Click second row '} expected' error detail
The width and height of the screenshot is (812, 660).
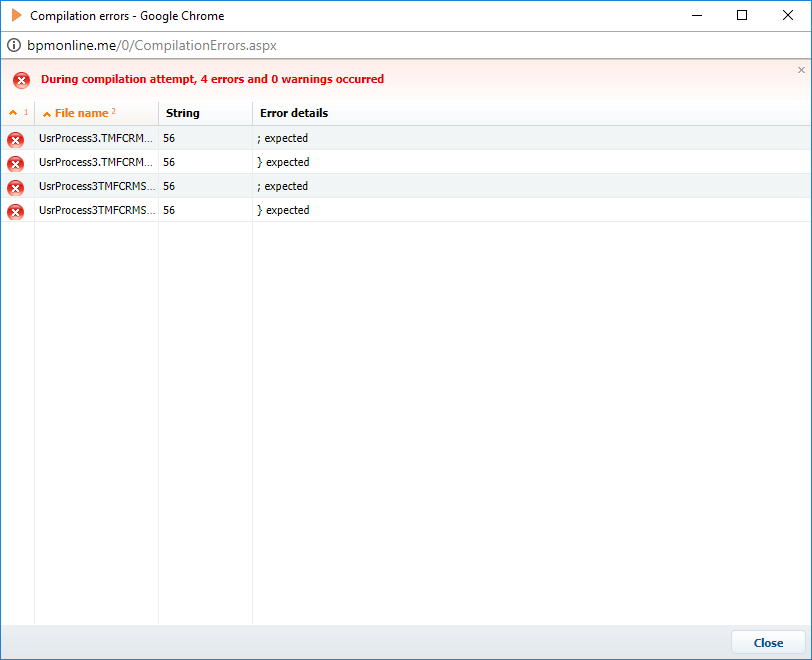point(283,162)
